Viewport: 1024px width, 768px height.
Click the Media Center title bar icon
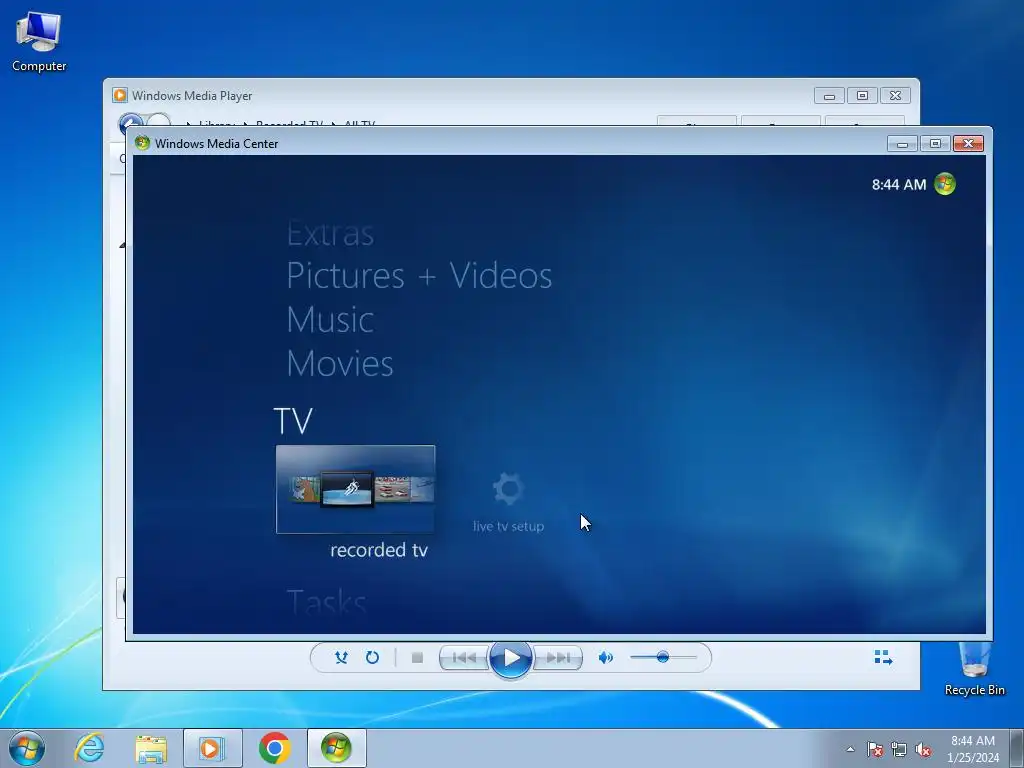click(142, 143)
